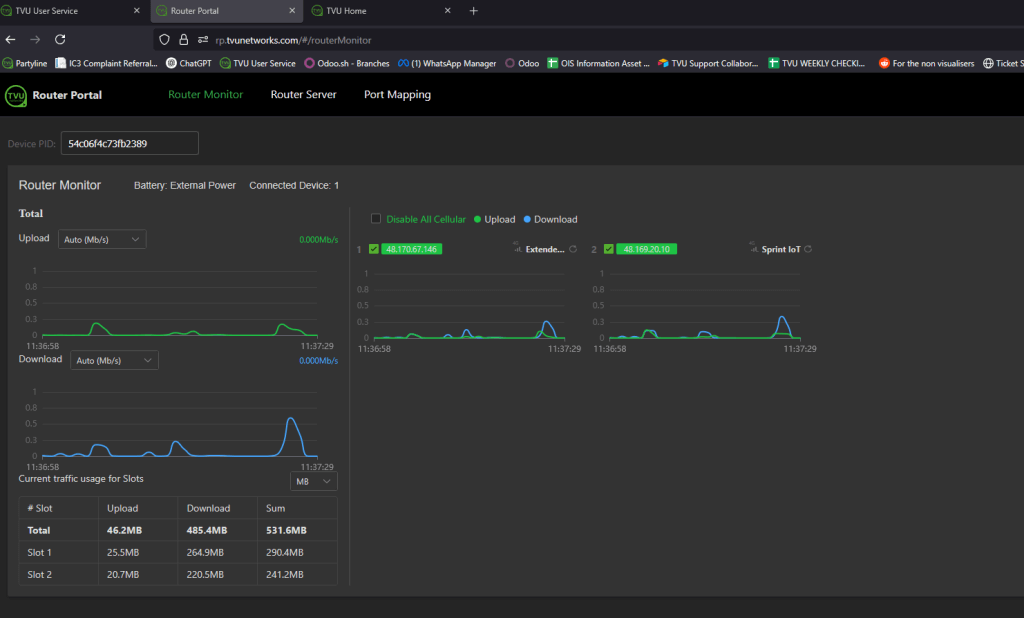Go back to the previous page
This screenshot has height=618, width=1024.
[10, 40]
